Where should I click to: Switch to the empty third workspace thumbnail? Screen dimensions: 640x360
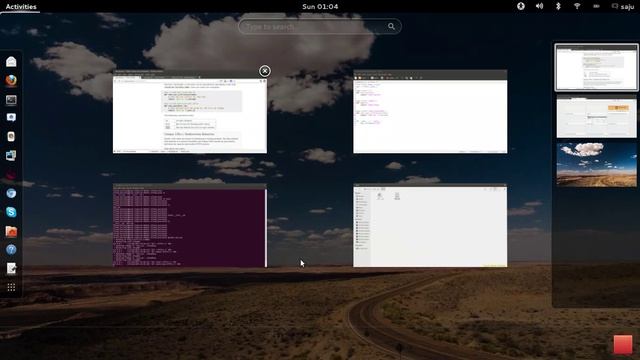click(596, 164)
